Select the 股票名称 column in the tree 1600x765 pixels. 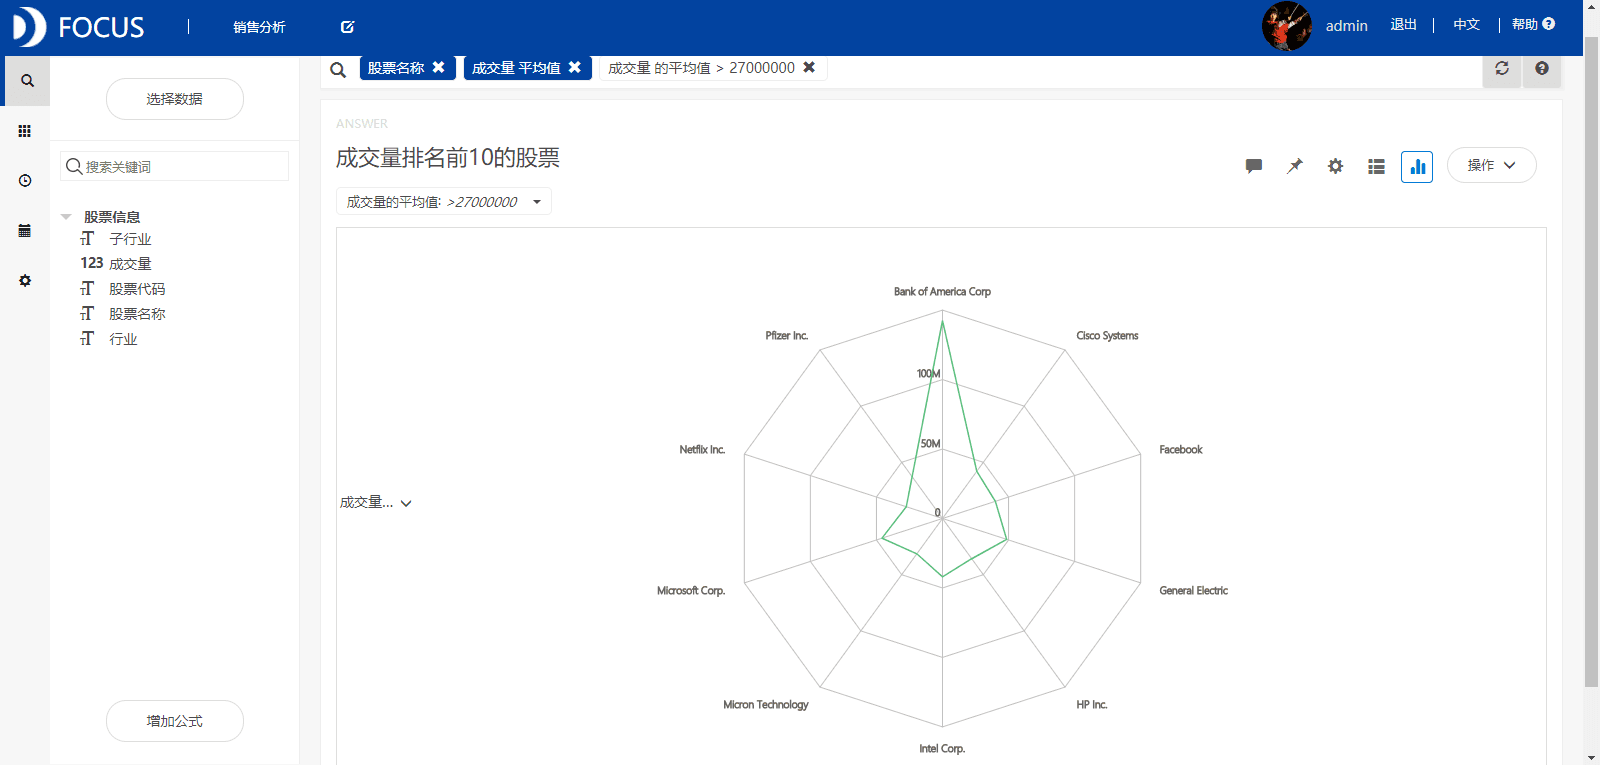[137, 314]
